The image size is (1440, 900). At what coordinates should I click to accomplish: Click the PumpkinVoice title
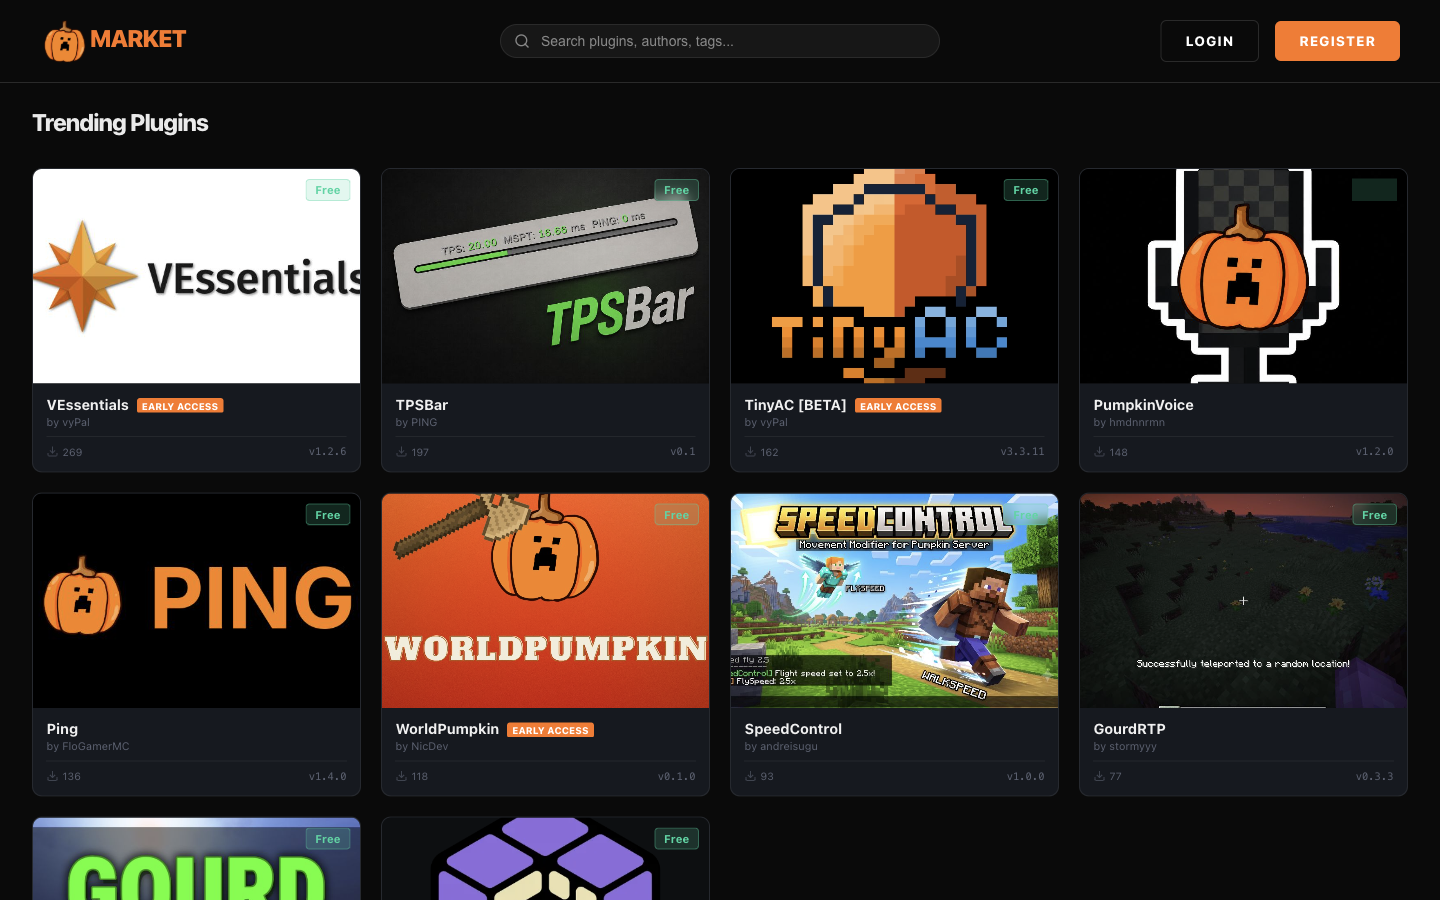click(1143, 405)
